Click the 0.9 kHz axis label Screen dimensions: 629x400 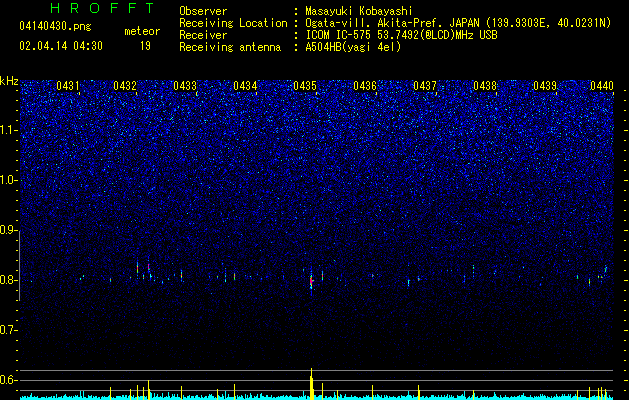coord(8,230)
